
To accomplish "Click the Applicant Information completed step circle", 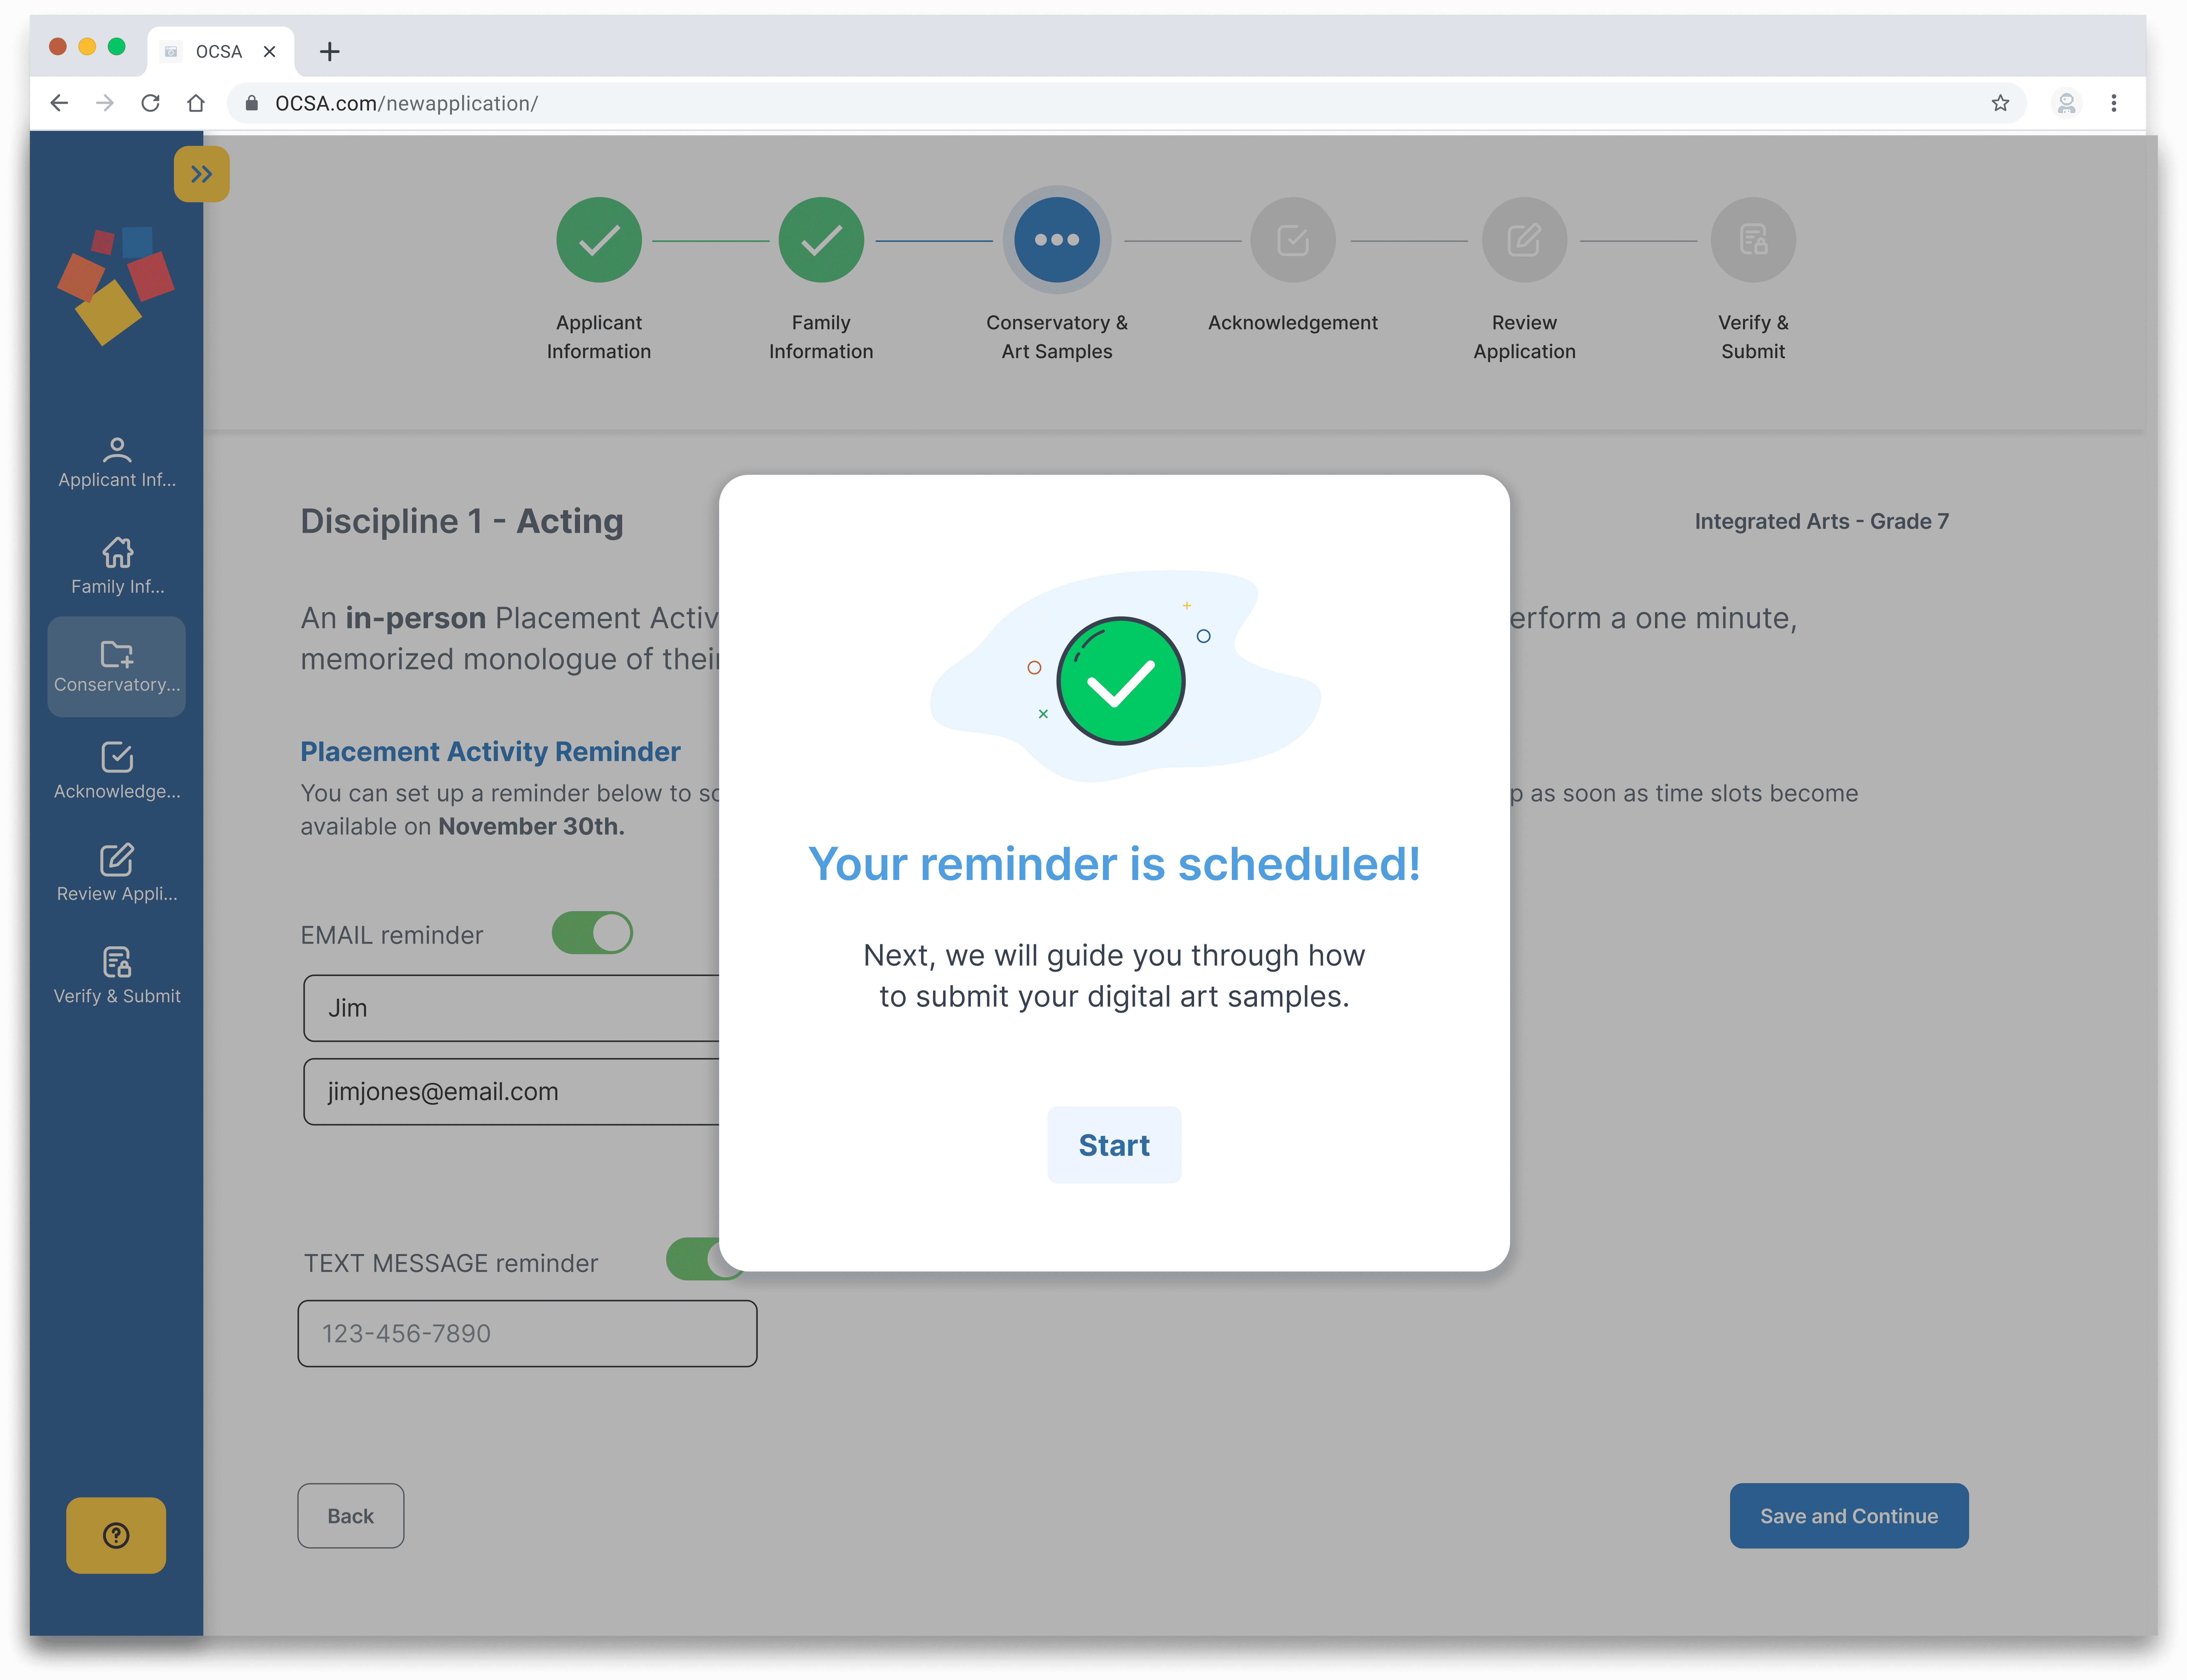I will click(599, 240).
